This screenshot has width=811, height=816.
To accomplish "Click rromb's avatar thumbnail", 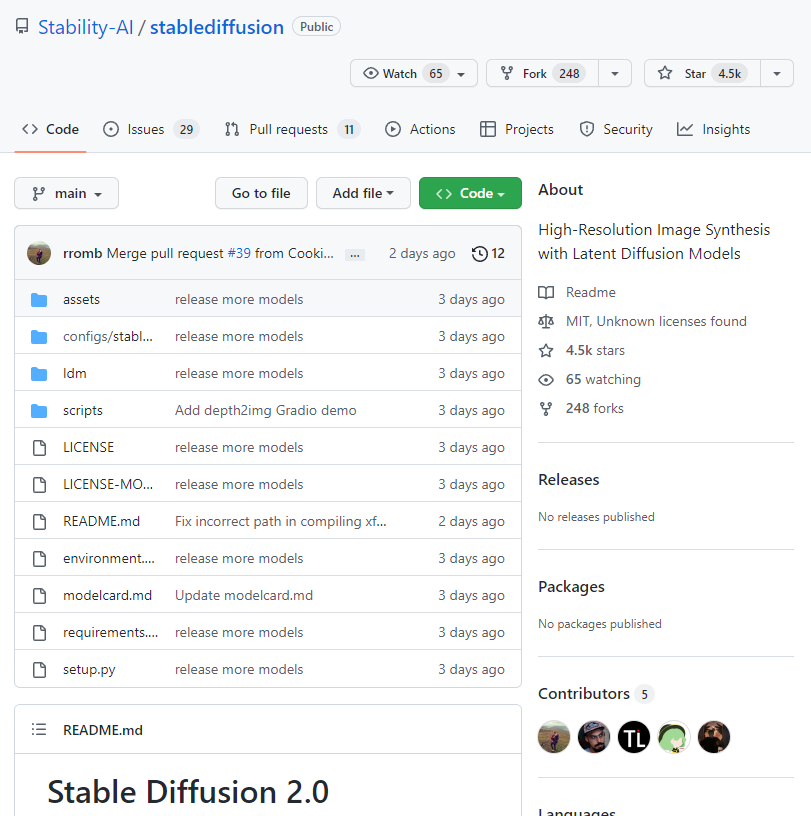I will coord(38,253).
